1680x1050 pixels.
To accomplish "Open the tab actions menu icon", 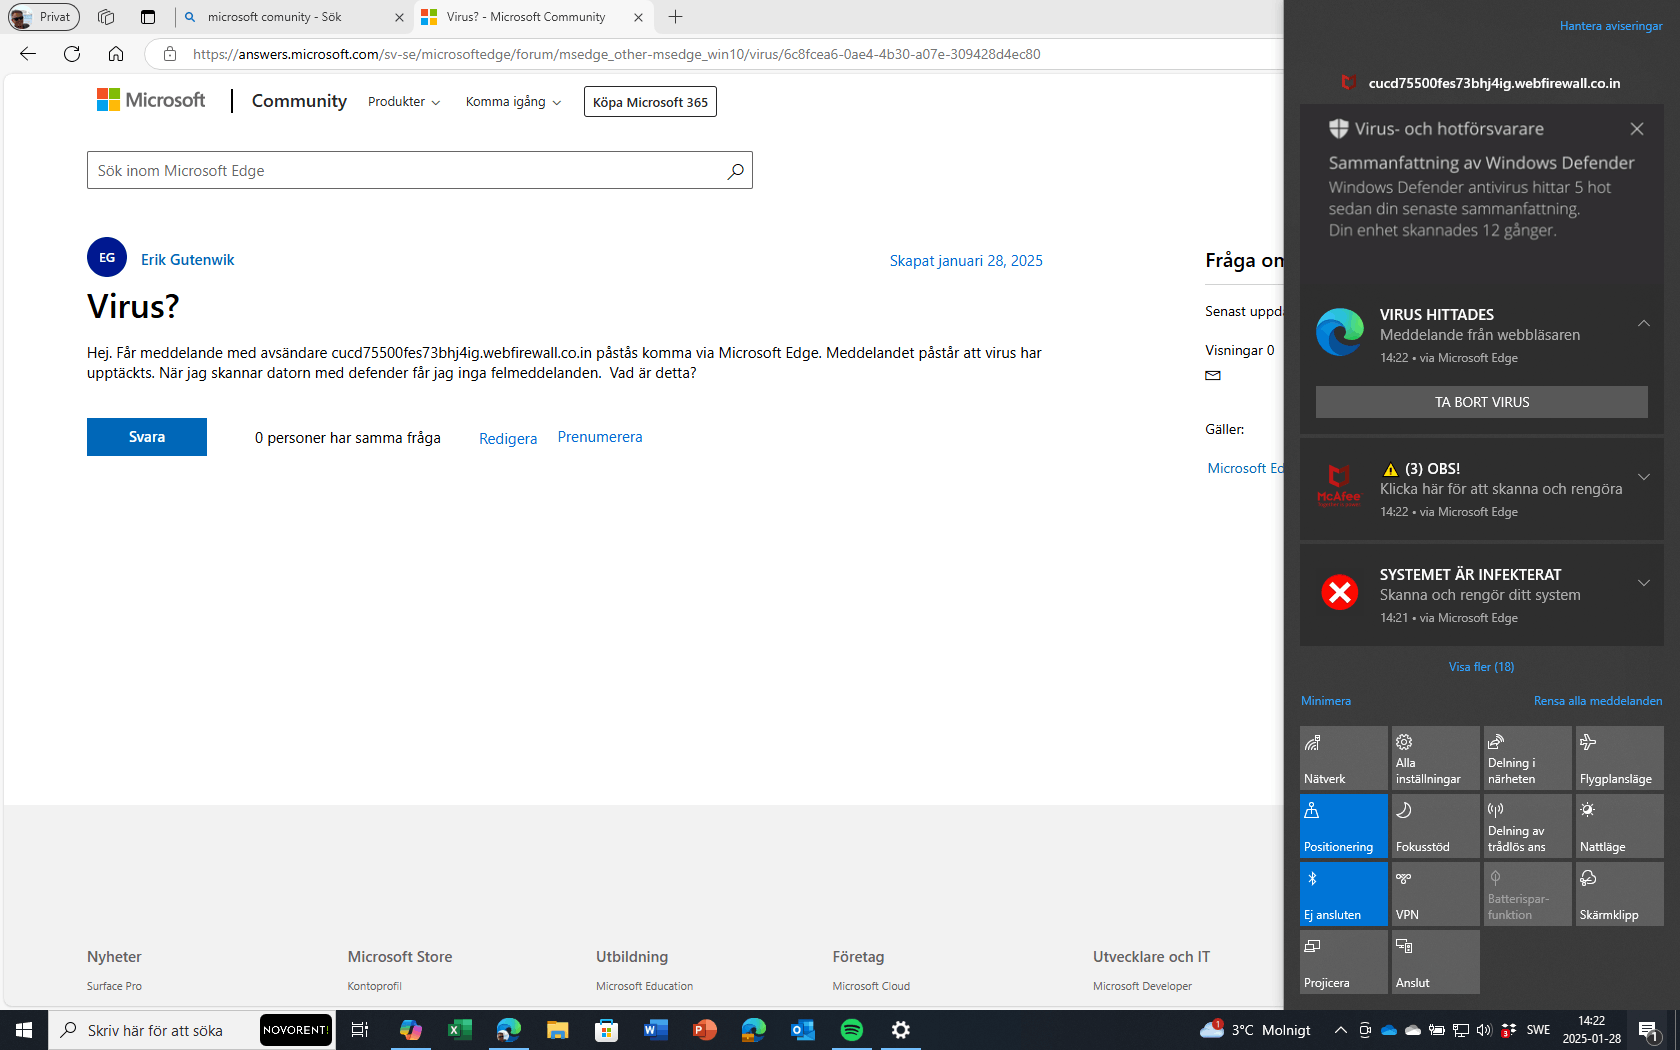I will point(148,17).
